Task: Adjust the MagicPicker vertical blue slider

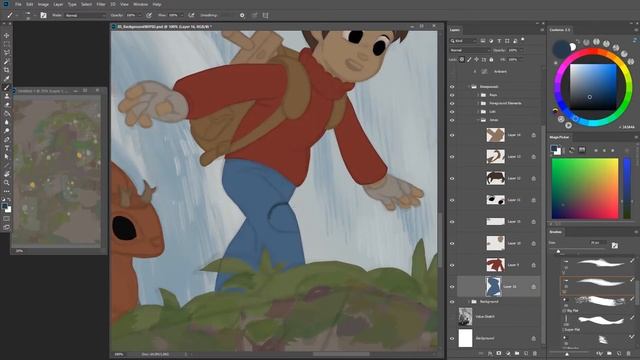Action: [627, 189]
